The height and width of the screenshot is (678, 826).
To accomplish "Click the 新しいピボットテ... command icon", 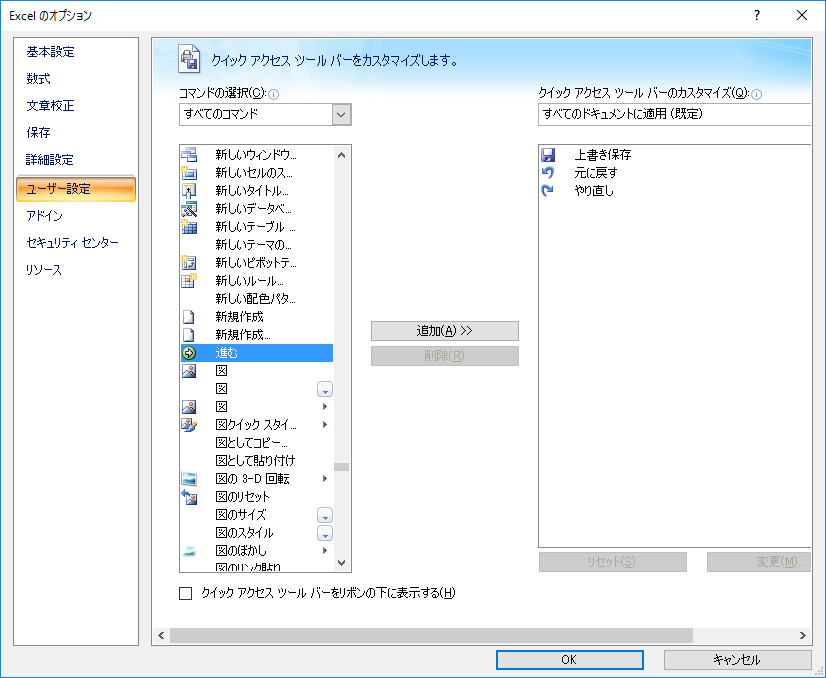I will [189, 262].
